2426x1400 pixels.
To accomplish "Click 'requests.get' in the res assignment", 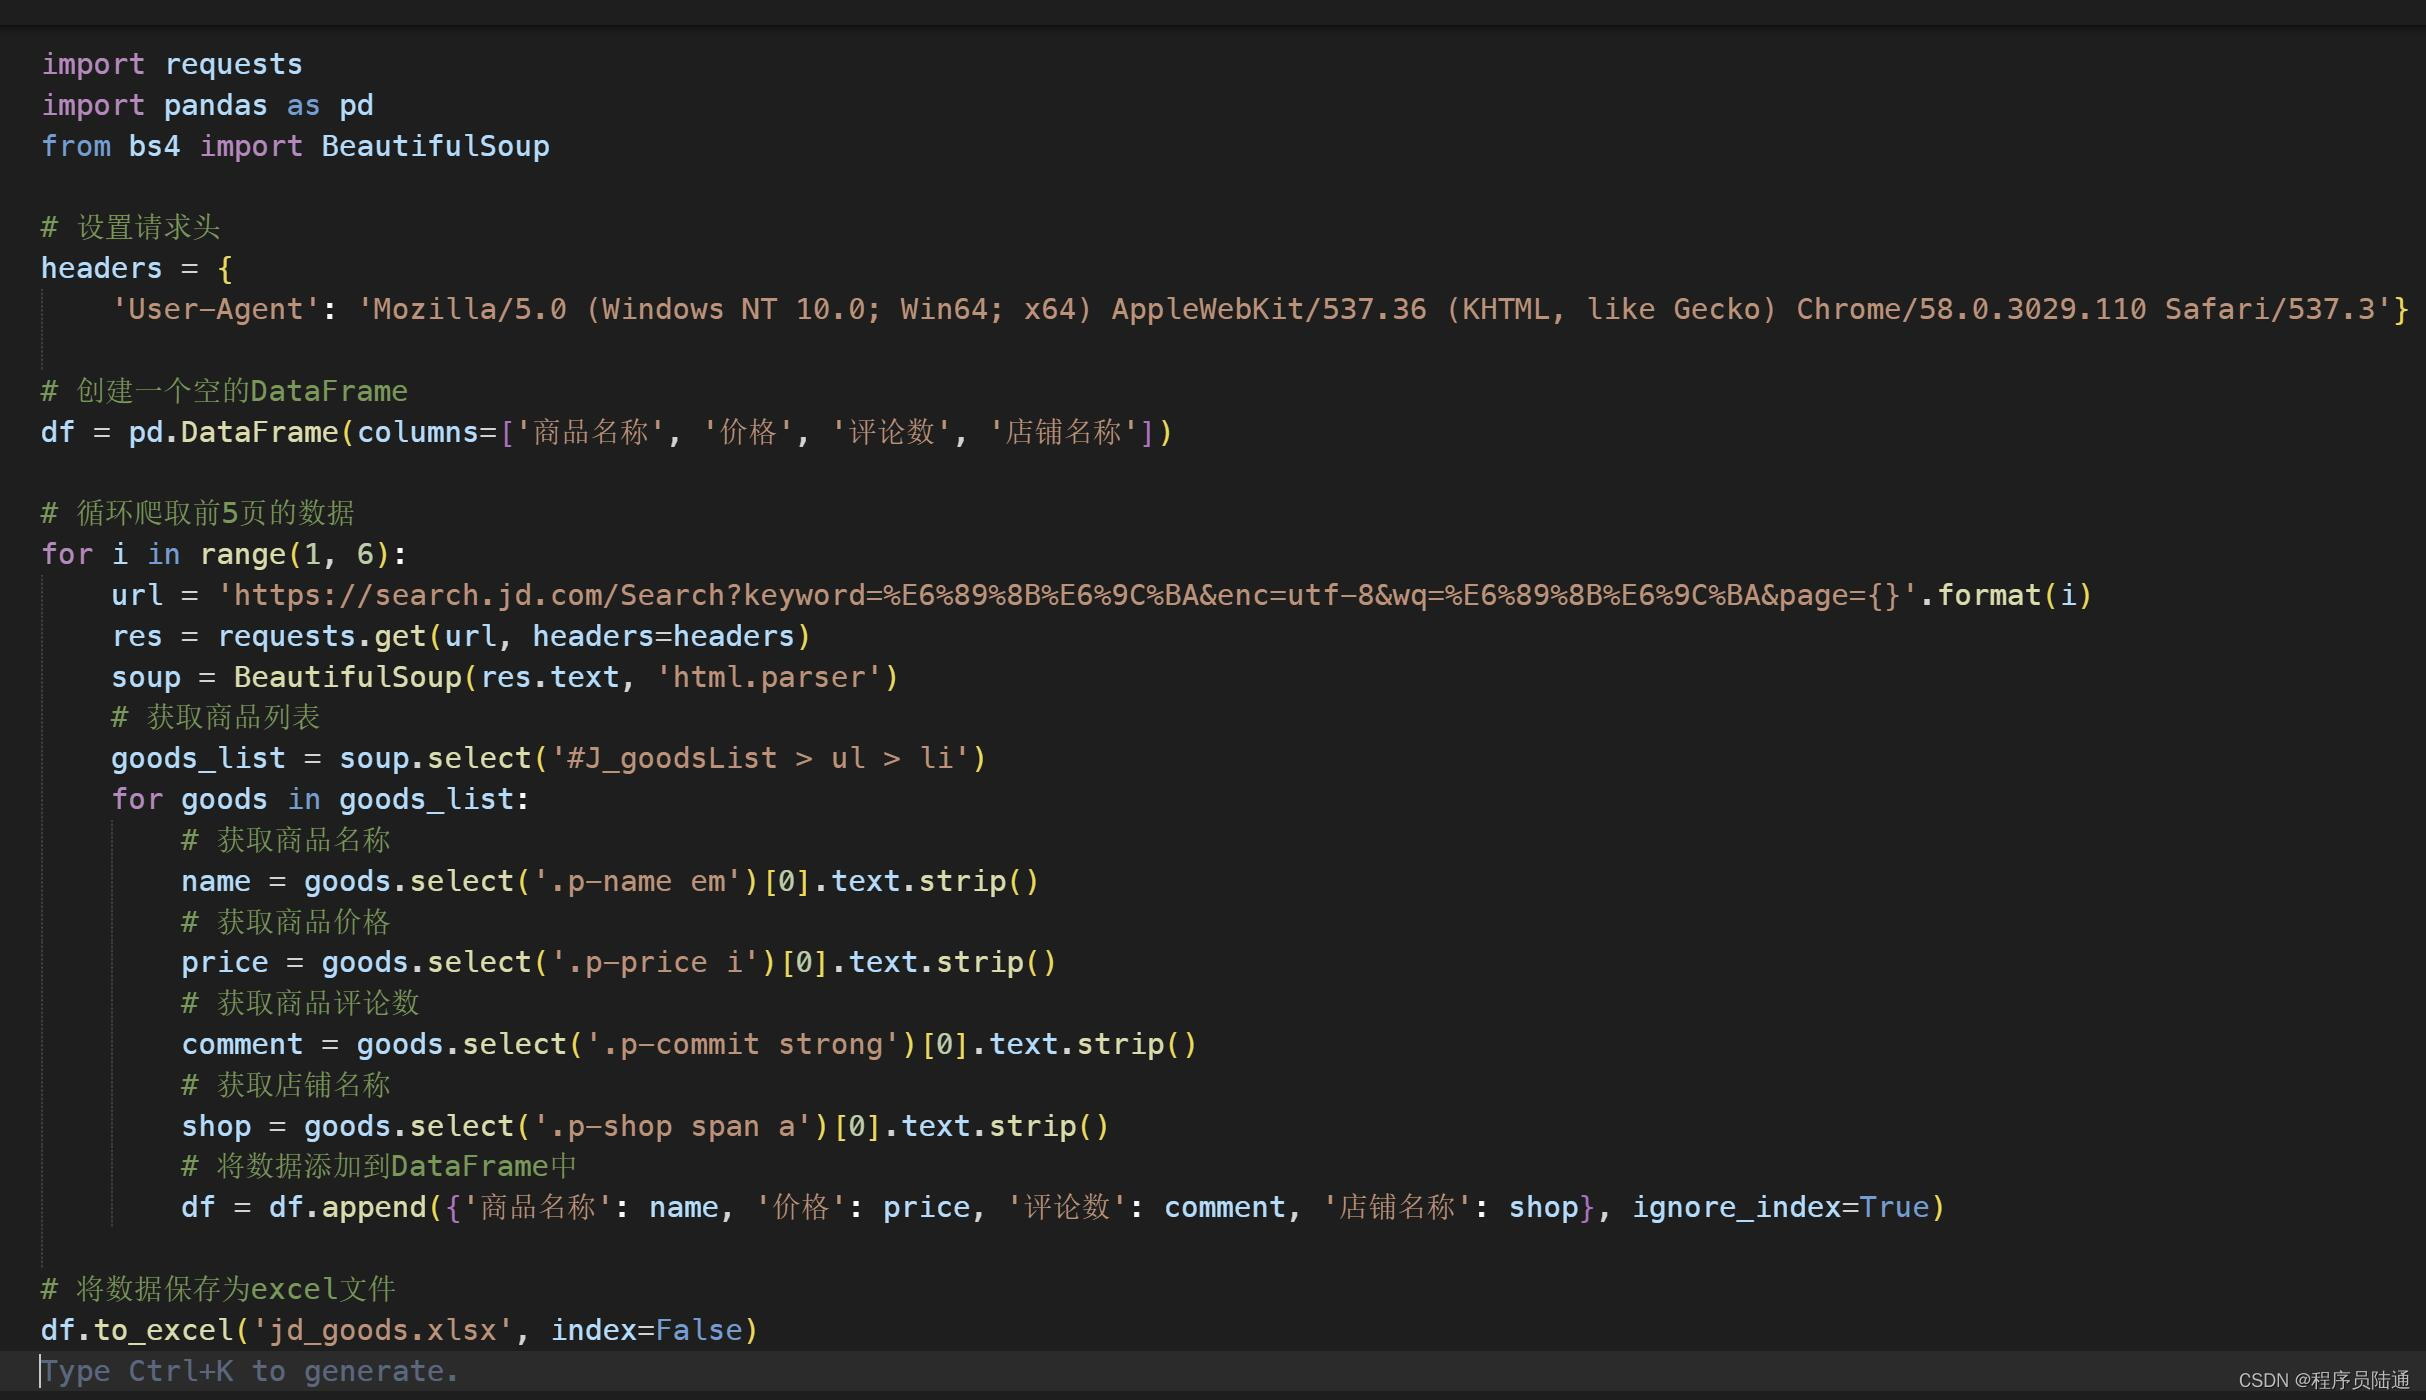I will pos(322,636).
